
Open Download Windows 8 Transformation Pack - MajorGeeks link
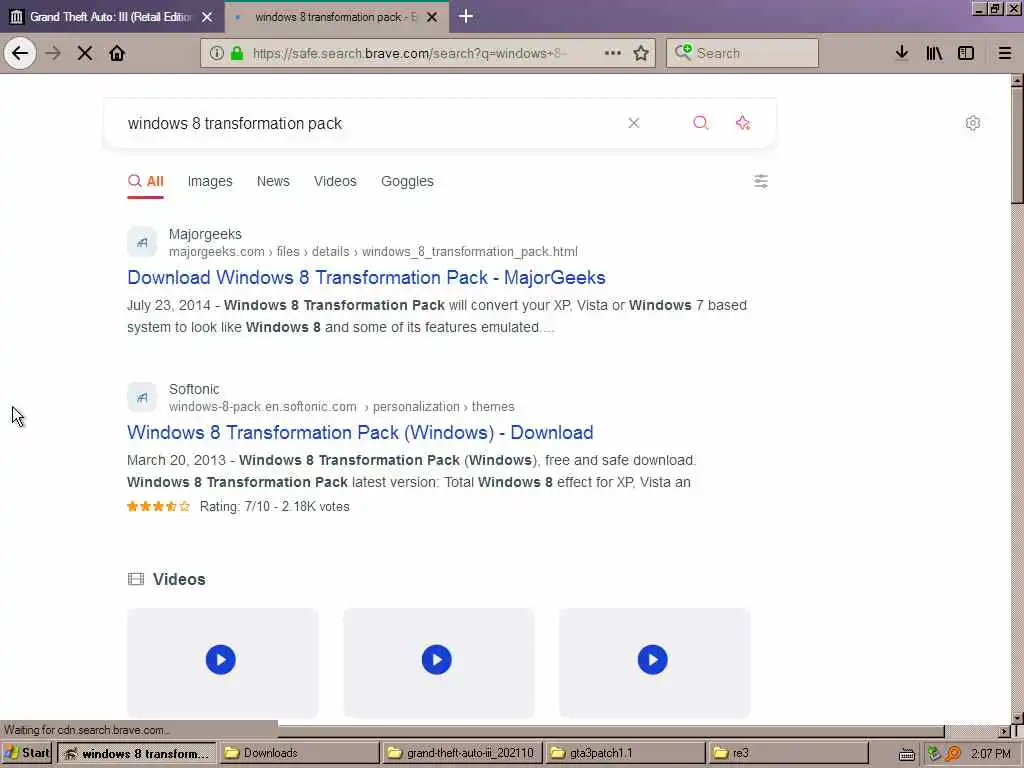pyautogui.click(x=366, y=278)
